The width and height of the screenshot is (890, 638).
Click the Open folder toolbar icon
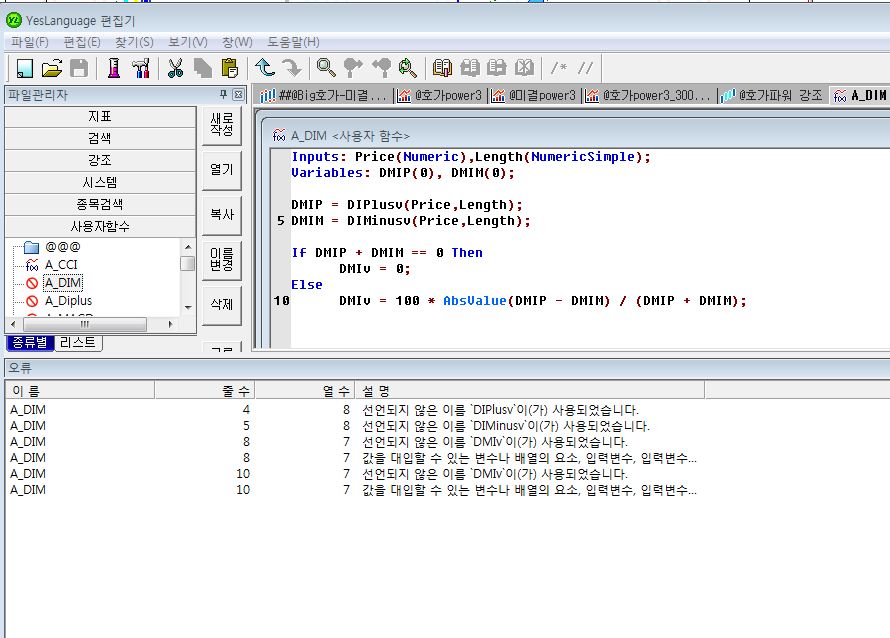click(52, 68)
